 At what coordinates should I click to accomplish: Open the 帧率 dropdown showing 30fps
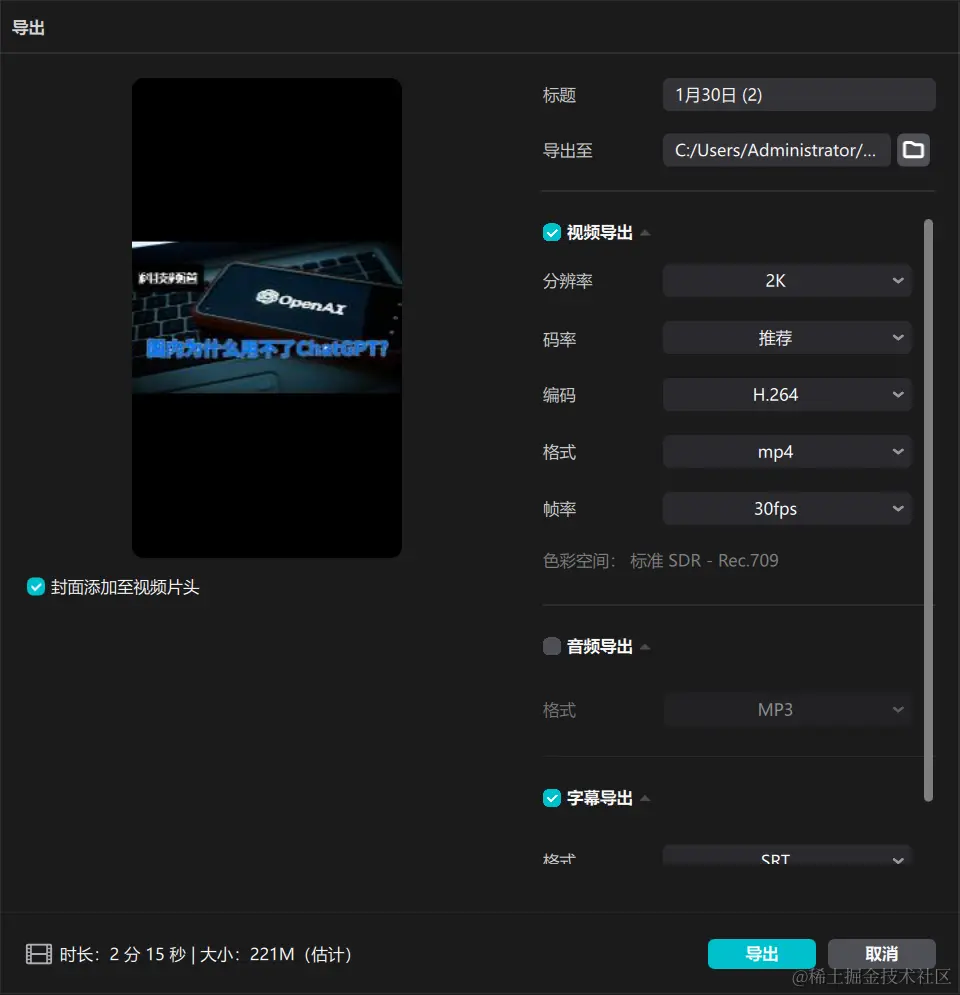click(x=787, y=508)
